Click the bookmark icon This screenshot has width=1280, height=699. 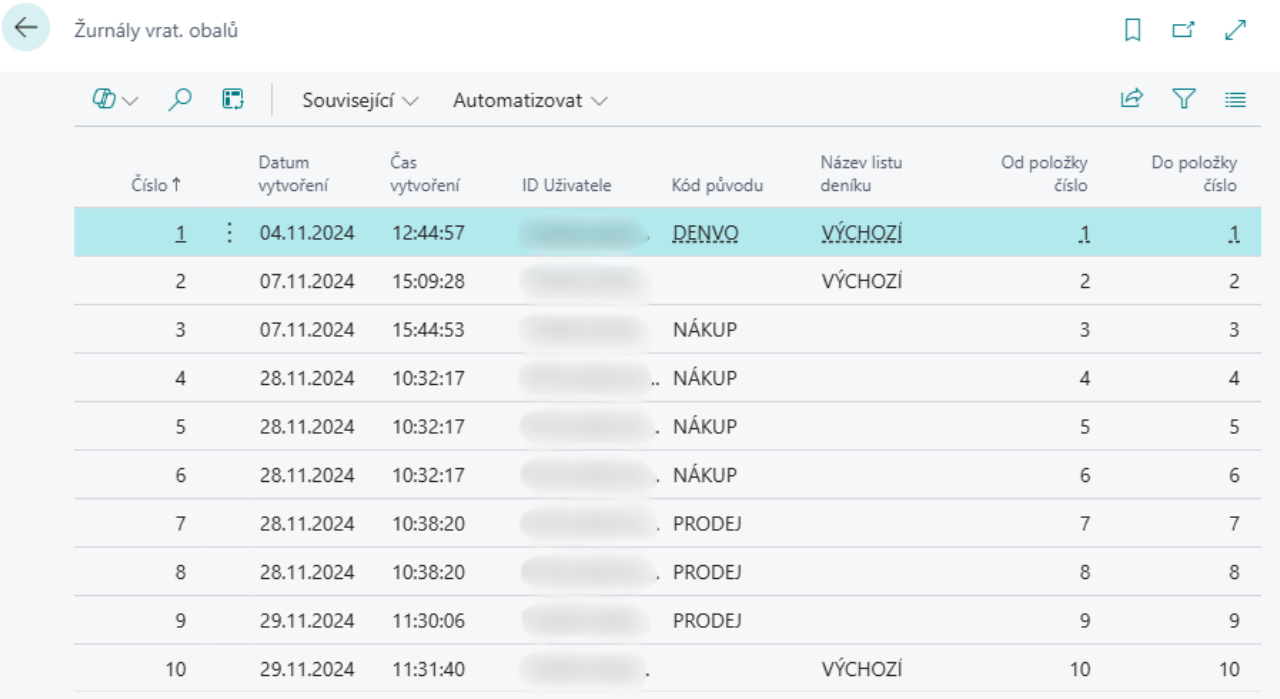1132,31
